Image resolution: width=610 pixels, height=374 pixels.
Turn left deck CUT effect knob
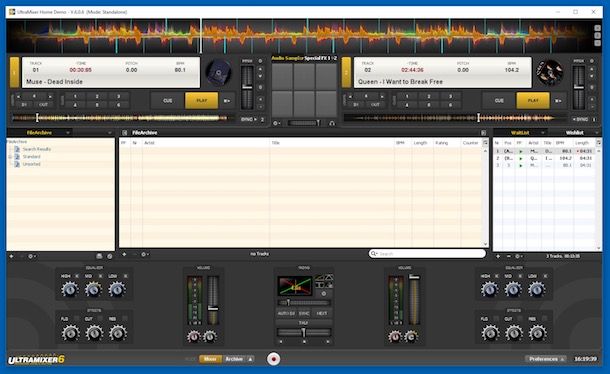94,333
